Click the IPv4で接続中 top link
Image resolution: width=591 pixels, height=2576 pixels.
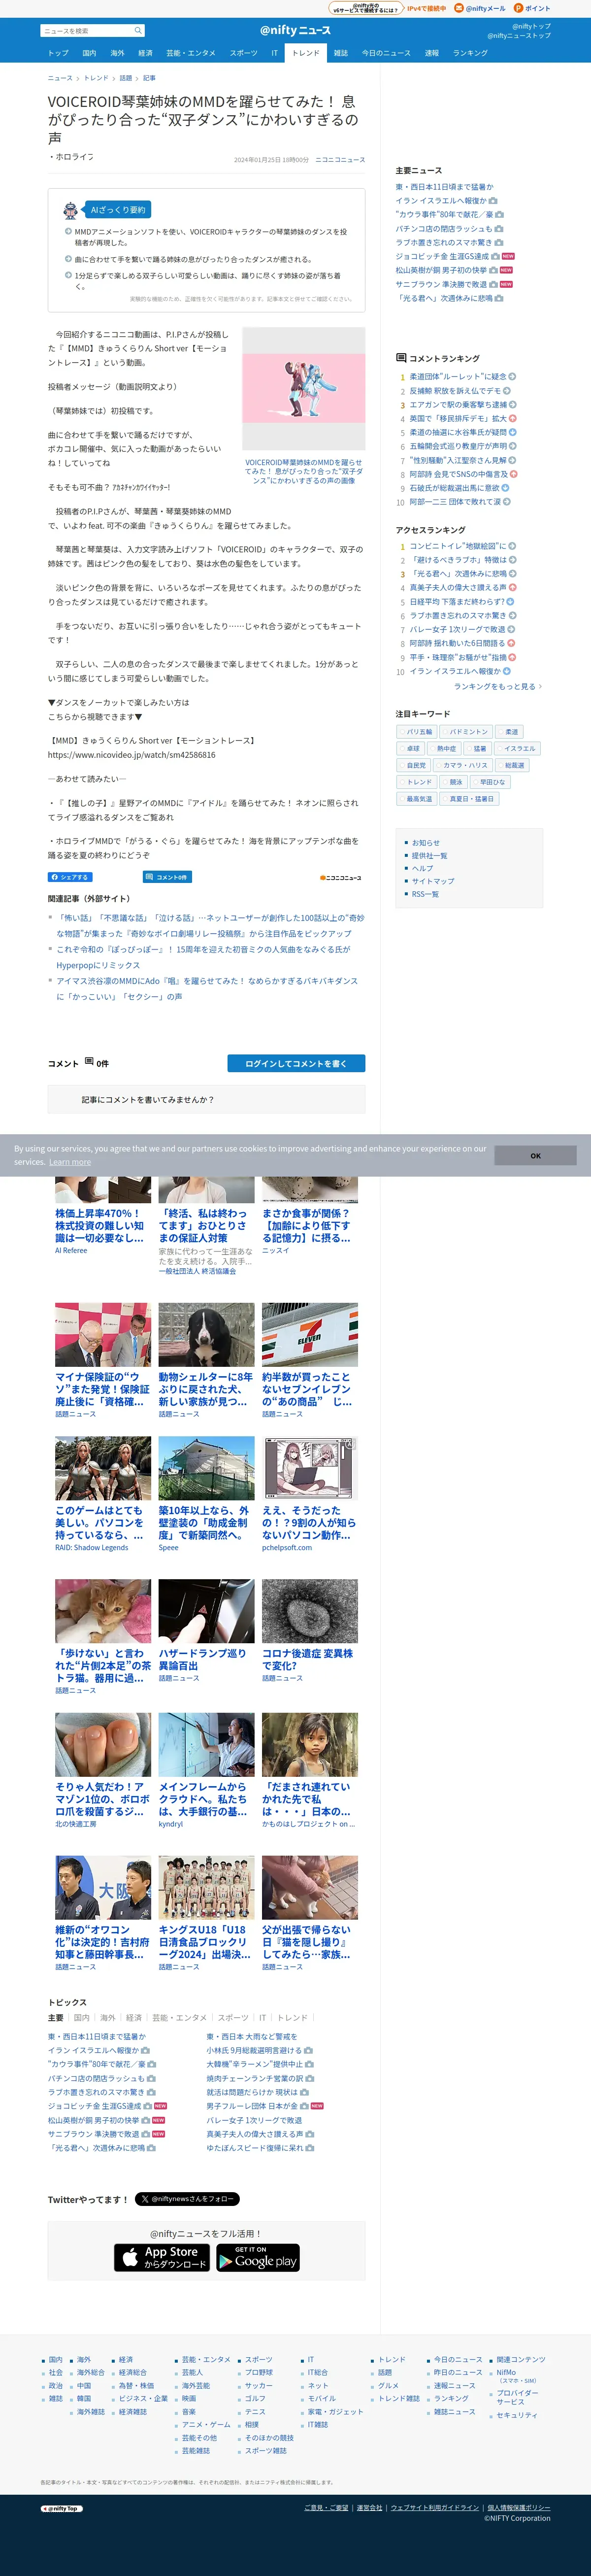pos(426,8)
